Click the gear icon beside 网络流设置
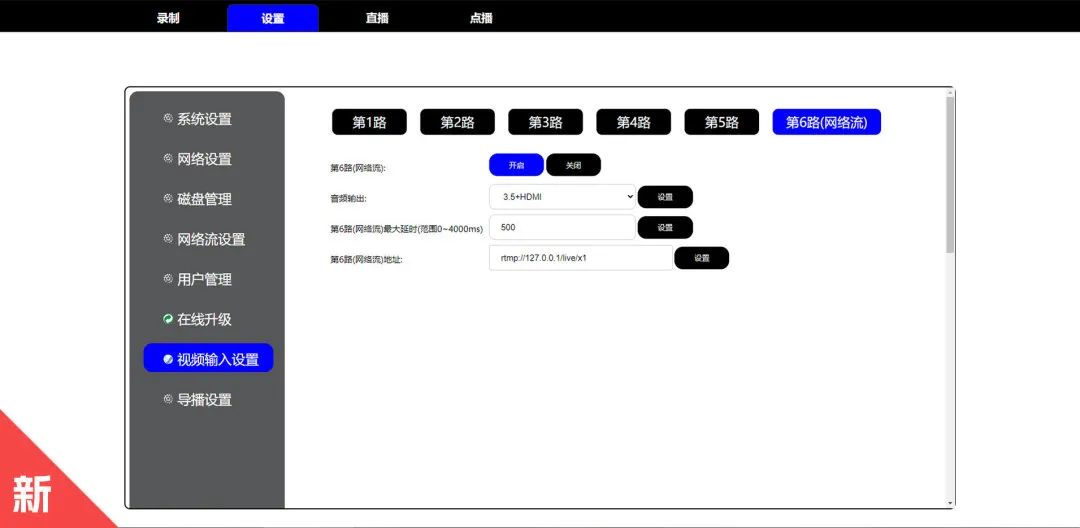This screenshot has height=528, width=1080. pyautogui.click(x=167, y=238)
